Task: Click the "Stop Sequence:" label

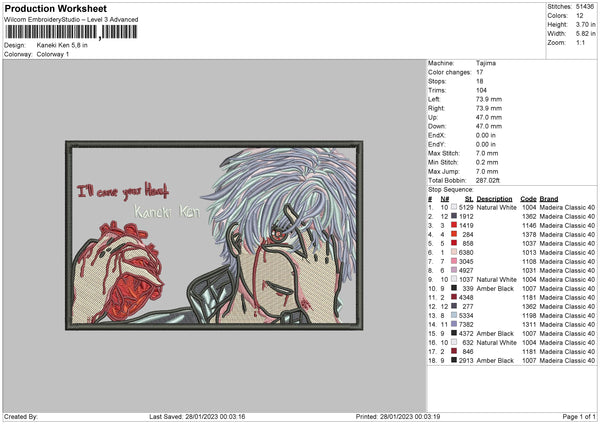Action: (451, 190)
